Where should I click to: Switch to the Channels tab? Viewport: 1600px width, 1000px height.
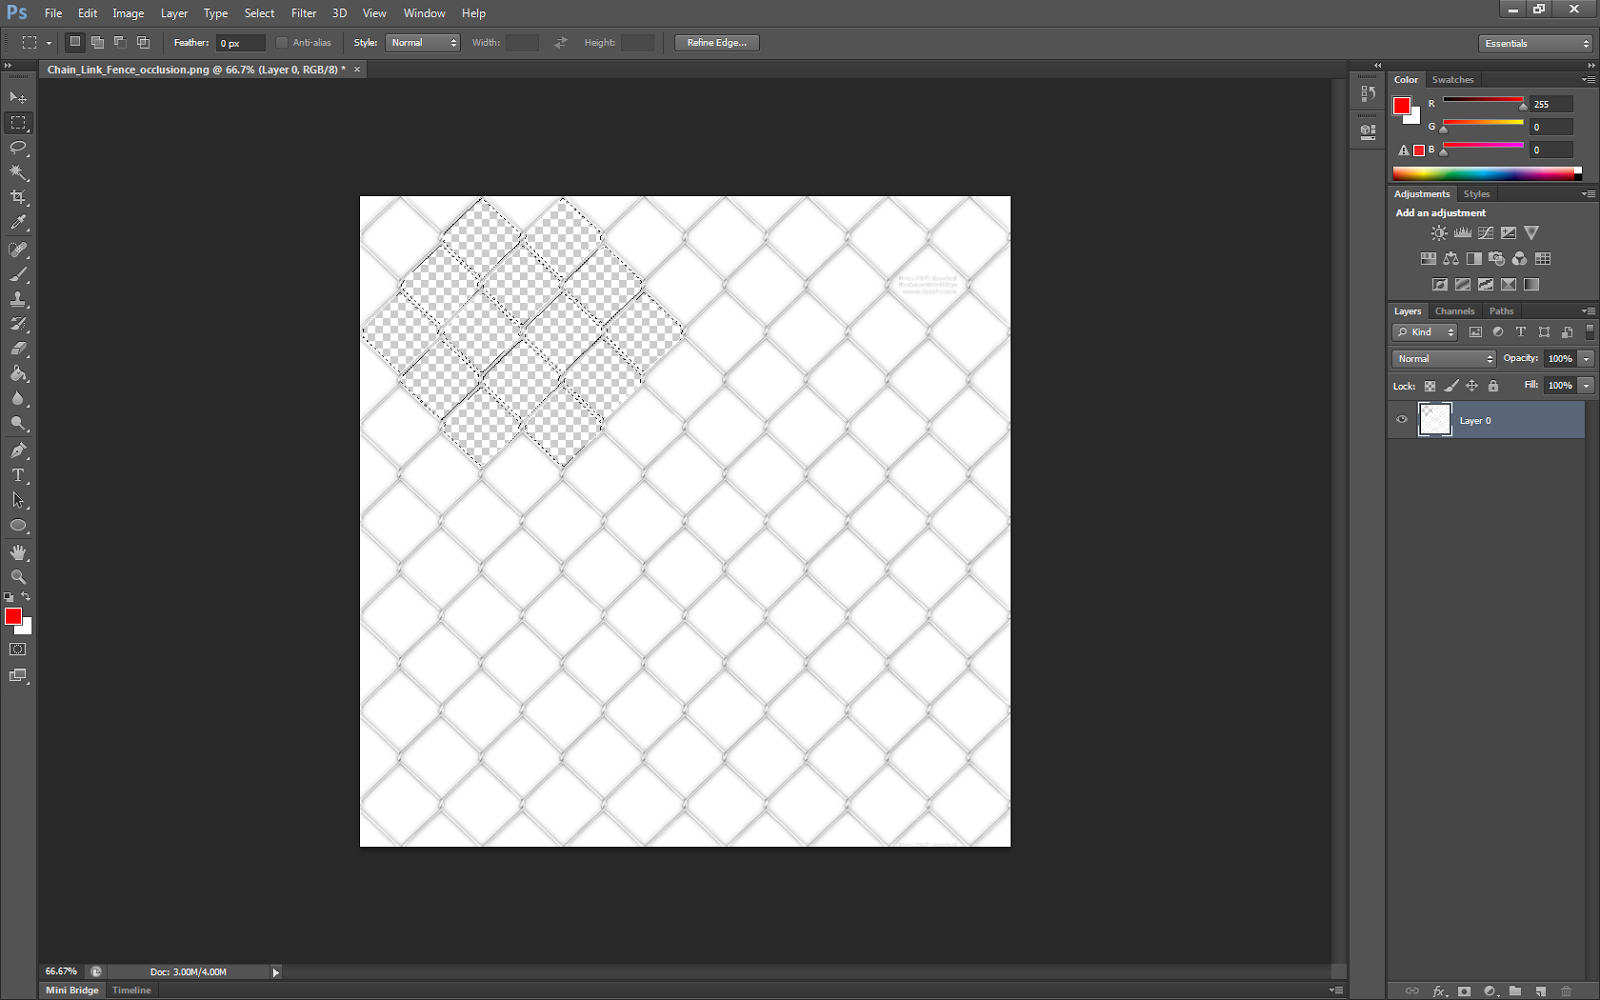tap(1454, 310)
